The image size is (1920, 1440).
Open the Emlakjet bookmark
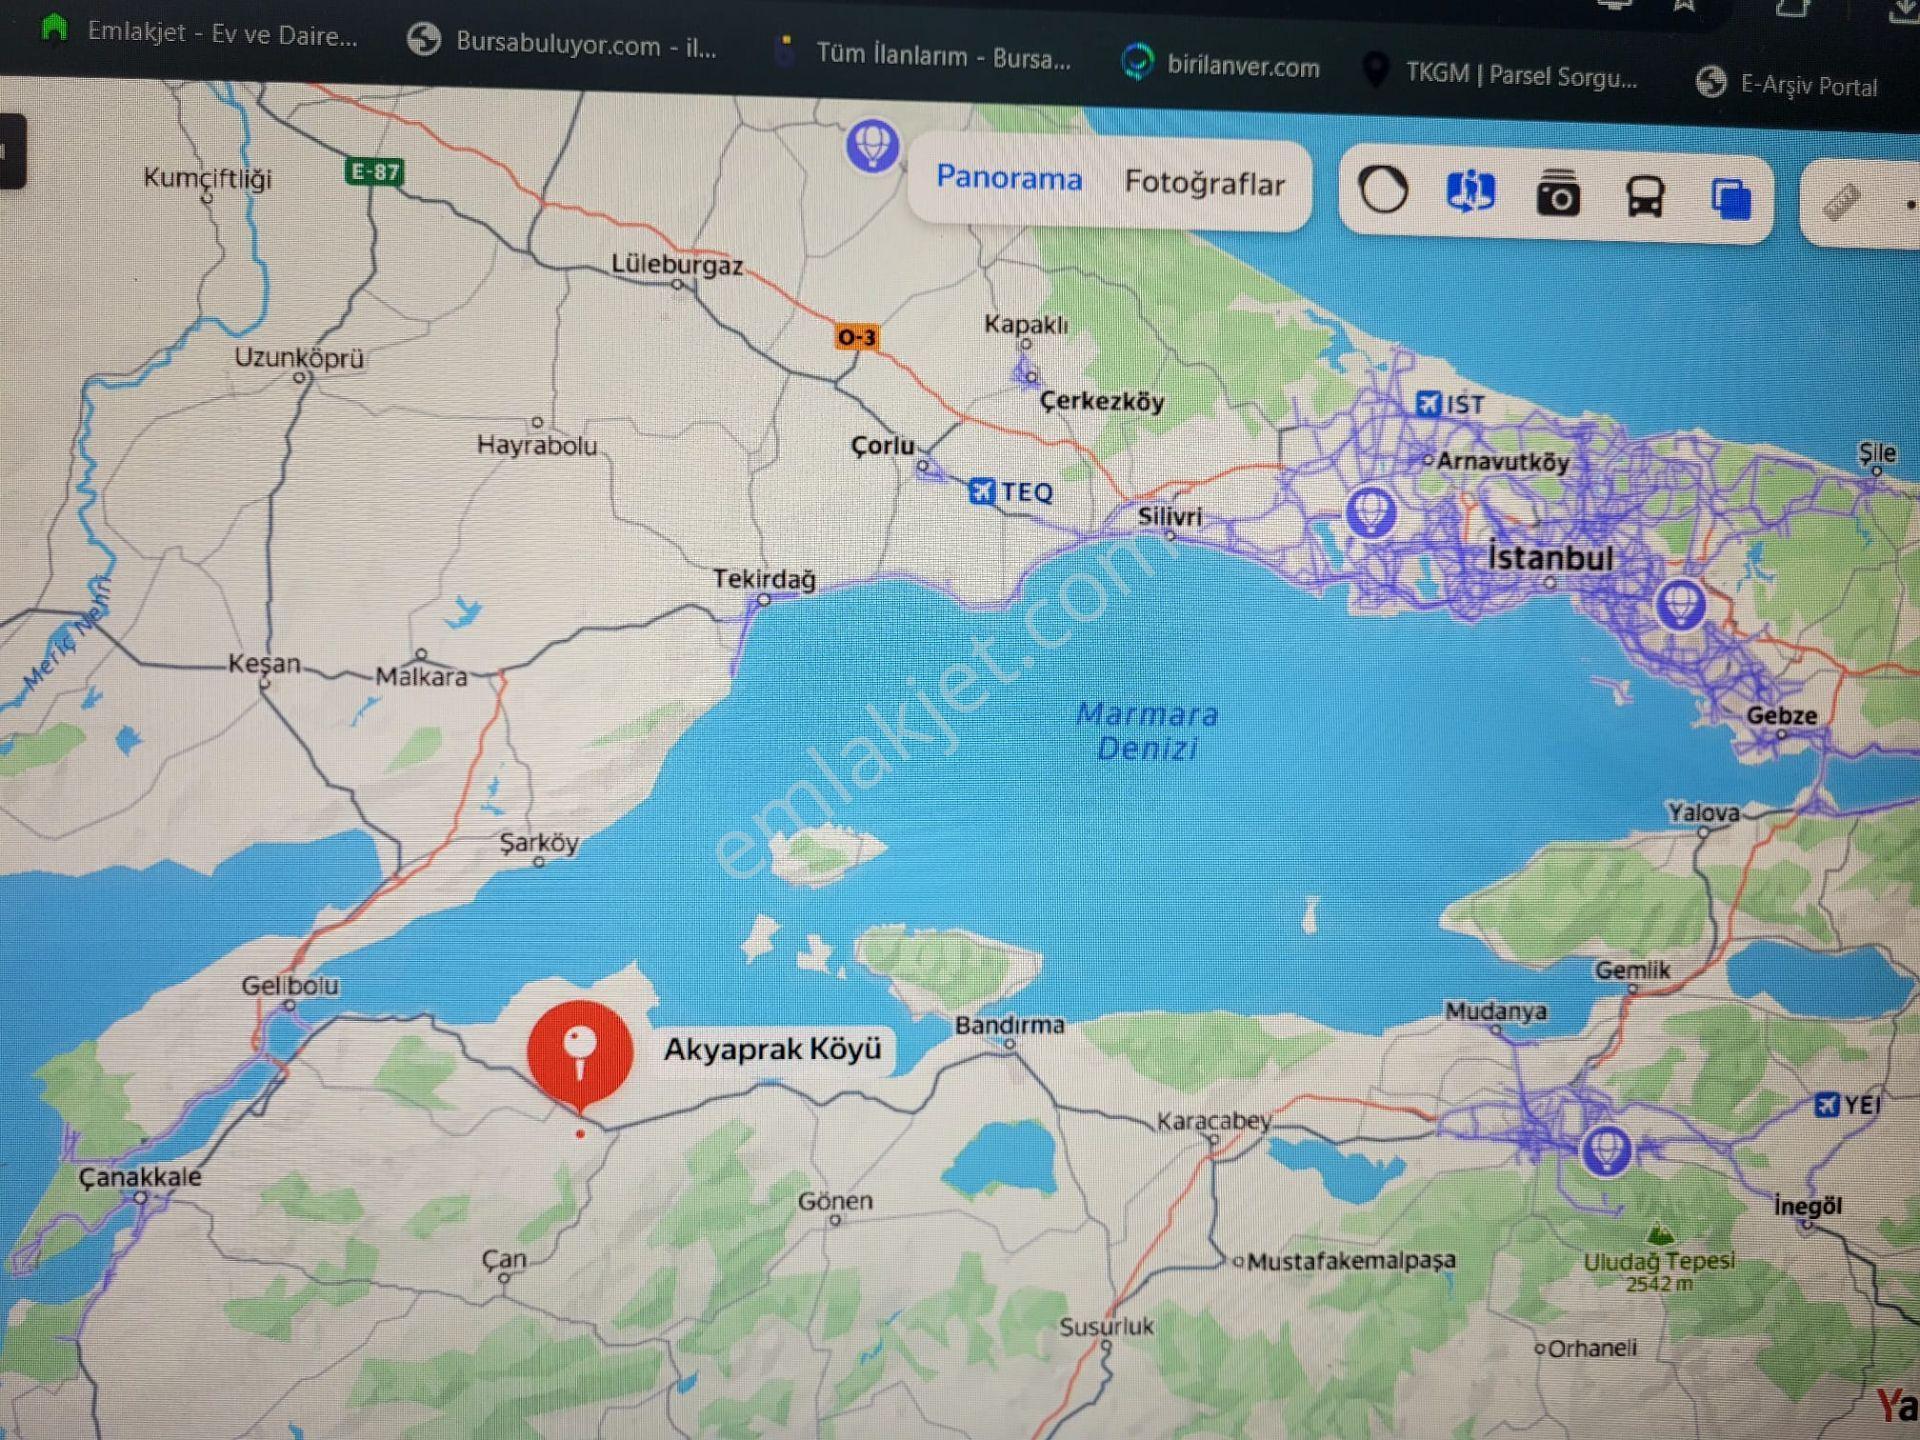click(198, 33)
